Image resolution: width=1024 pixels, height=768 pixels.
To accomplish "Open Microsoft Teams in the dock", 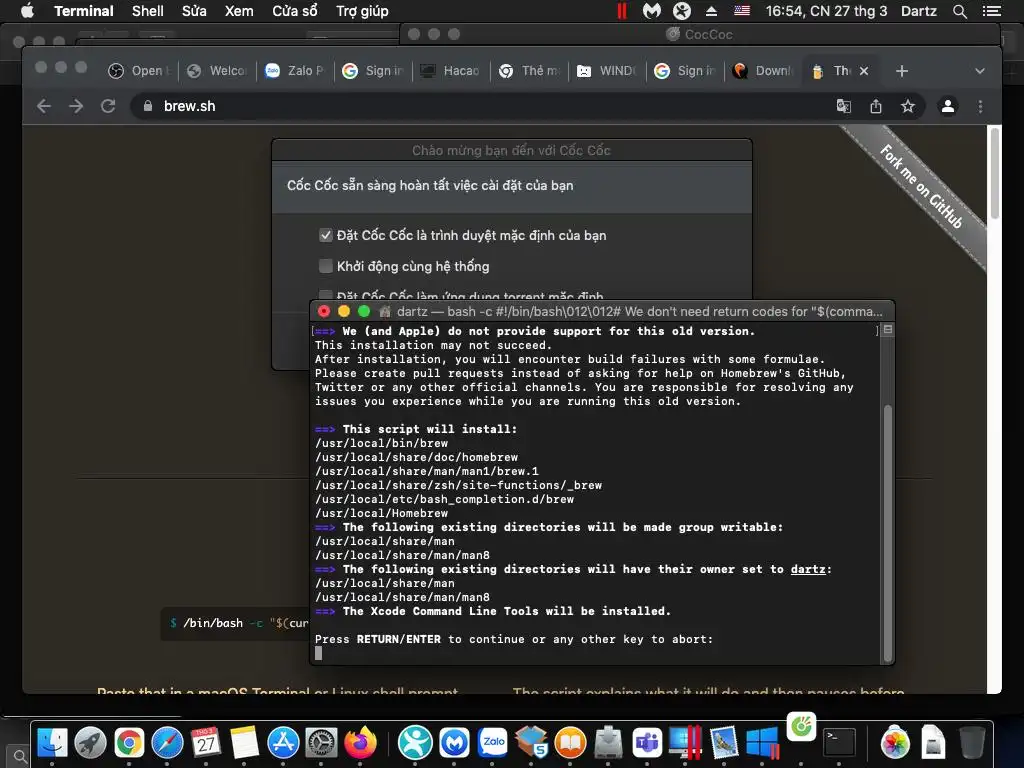I will [647, 743].
